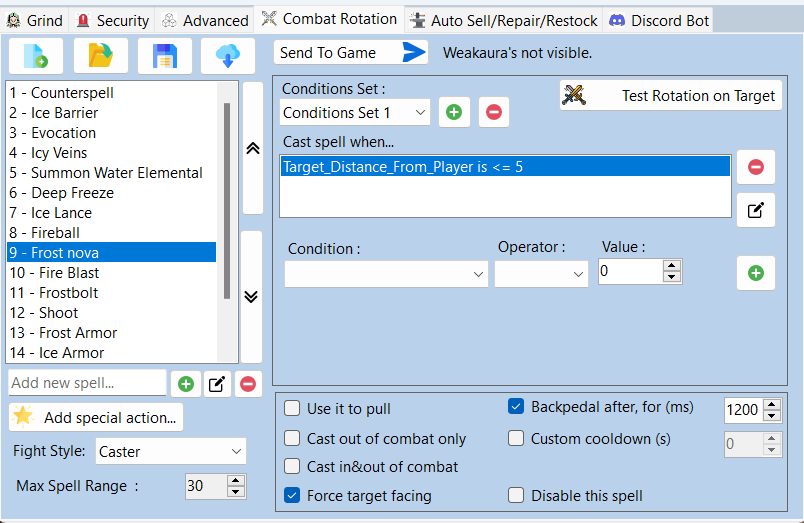Move selected spell down with double chevron
Viewport: 804px width, 523px height.
click(252, 297)
